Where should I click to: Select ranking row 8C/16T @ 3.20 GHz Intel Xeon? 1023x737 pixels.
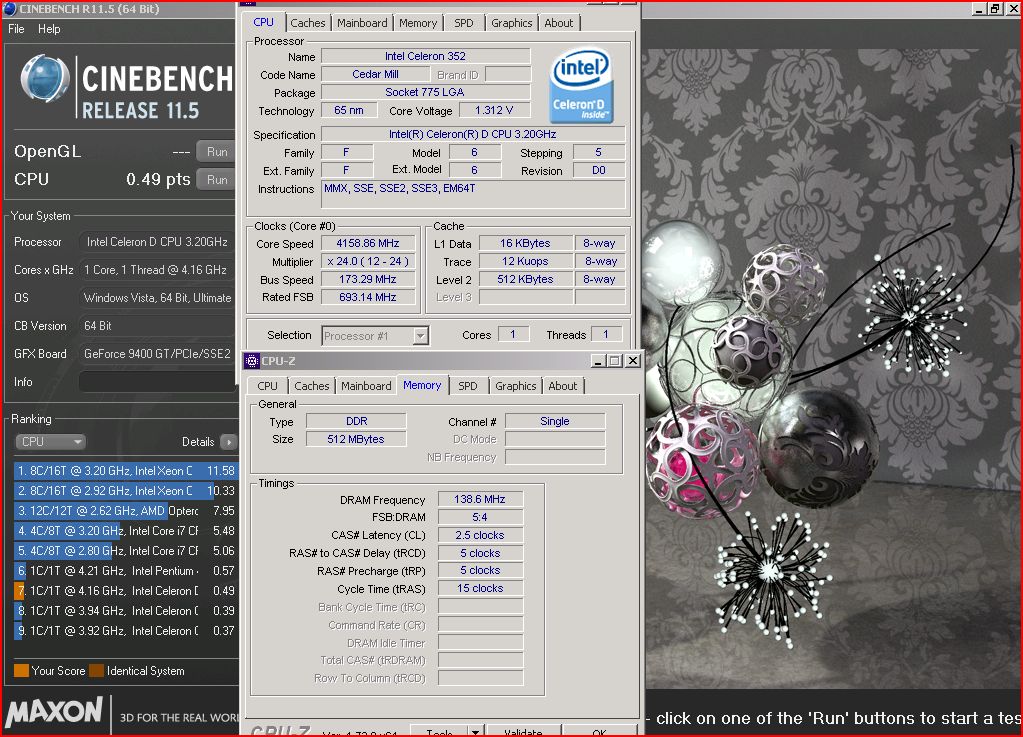[125, 470]
